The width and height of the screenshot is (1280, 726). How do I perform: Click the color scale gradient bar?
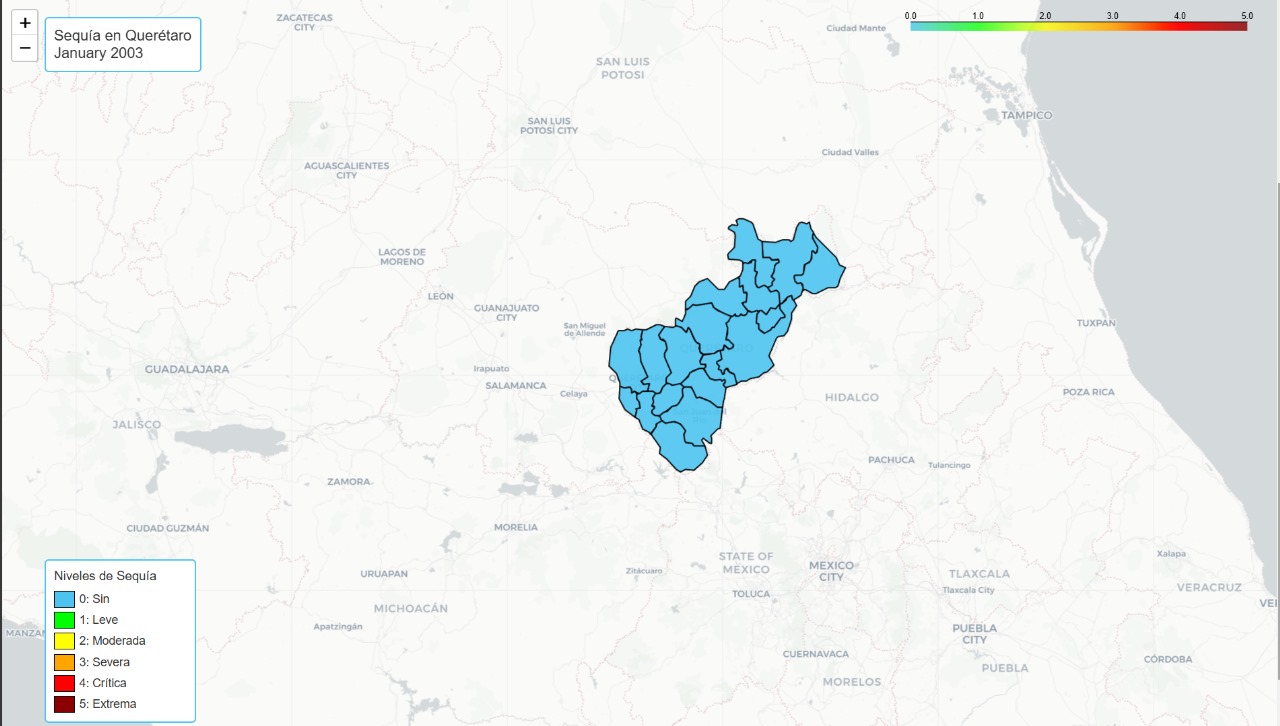1079,27
